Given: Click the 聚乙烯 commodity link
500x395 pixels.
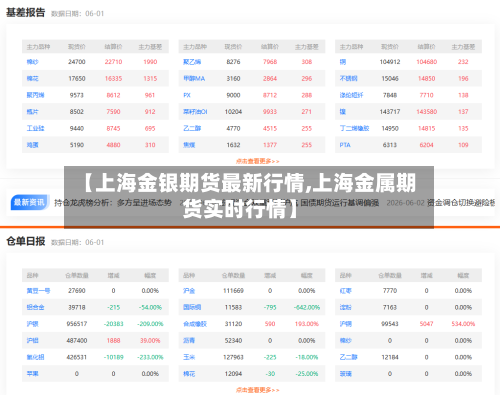Looking at the screenshot, I should 192,62.
